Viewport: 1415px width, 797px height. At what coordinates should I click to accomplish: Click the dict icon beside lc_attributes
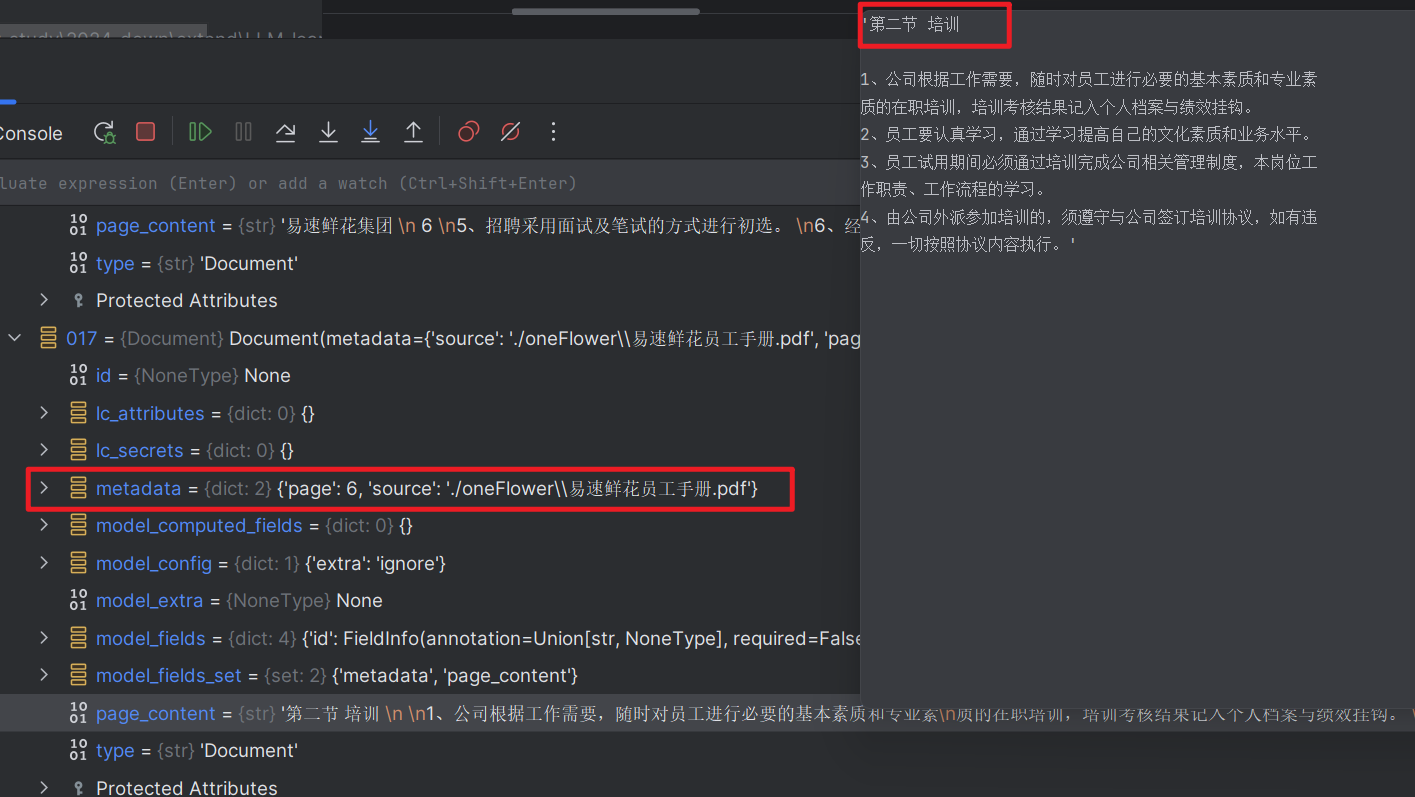[x=78, y=413]
